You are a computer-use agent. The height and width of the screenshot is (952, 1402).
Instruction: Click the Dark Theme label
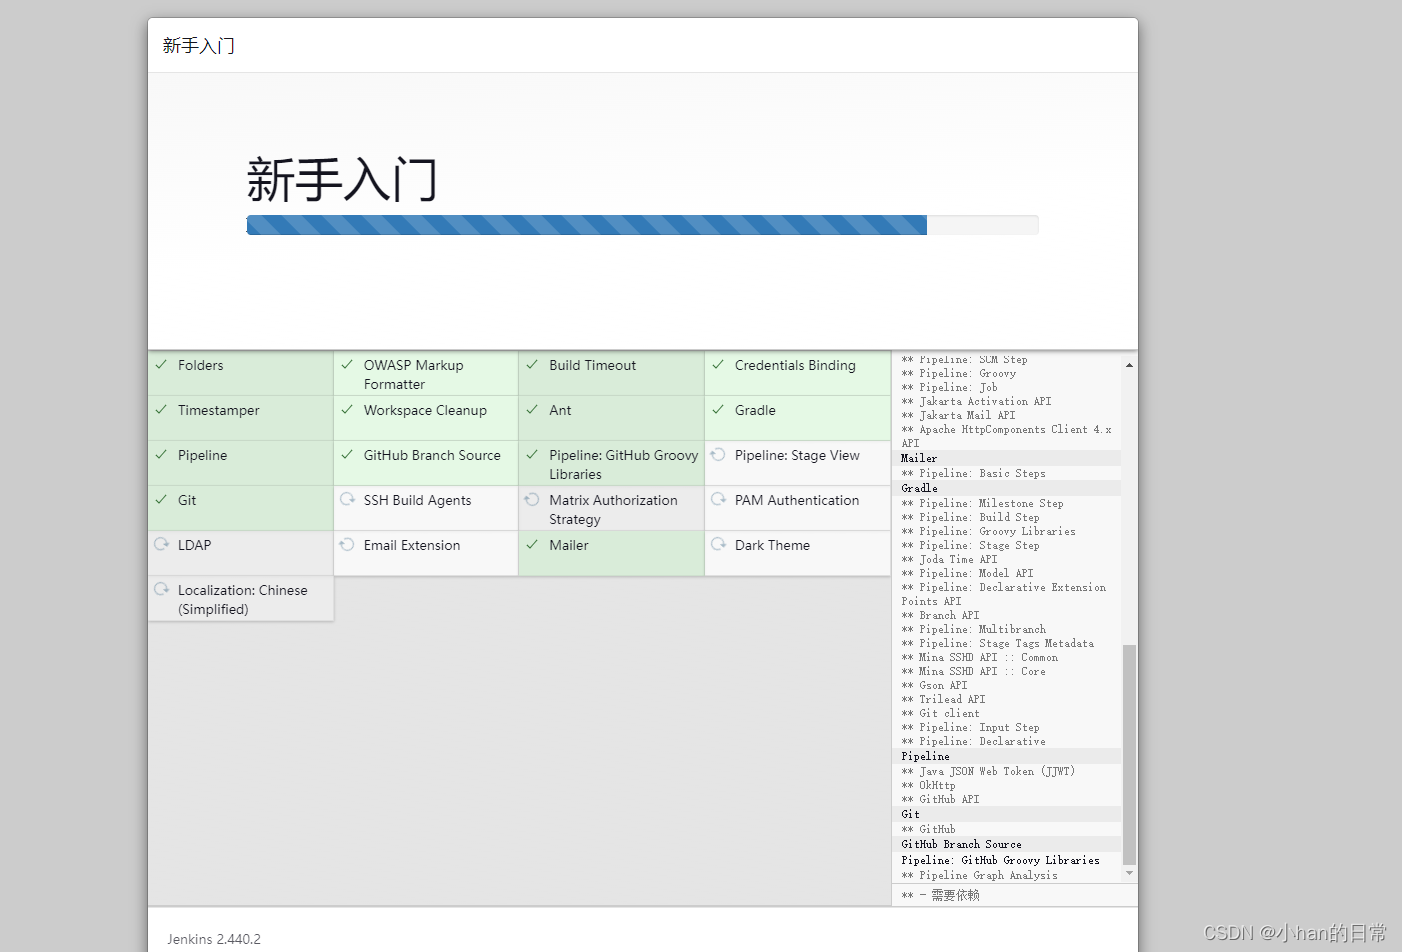click(x=772, y=545)
